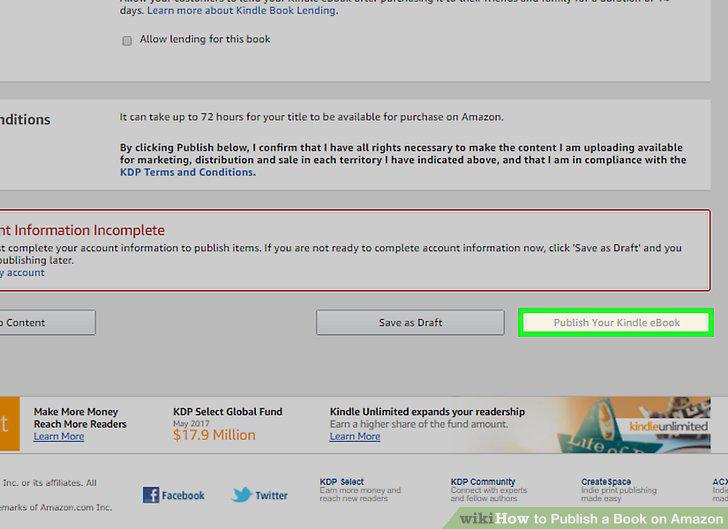Open Learn More under Make More Money
This screenshot has width=728, height=529.
click(59, 437)
